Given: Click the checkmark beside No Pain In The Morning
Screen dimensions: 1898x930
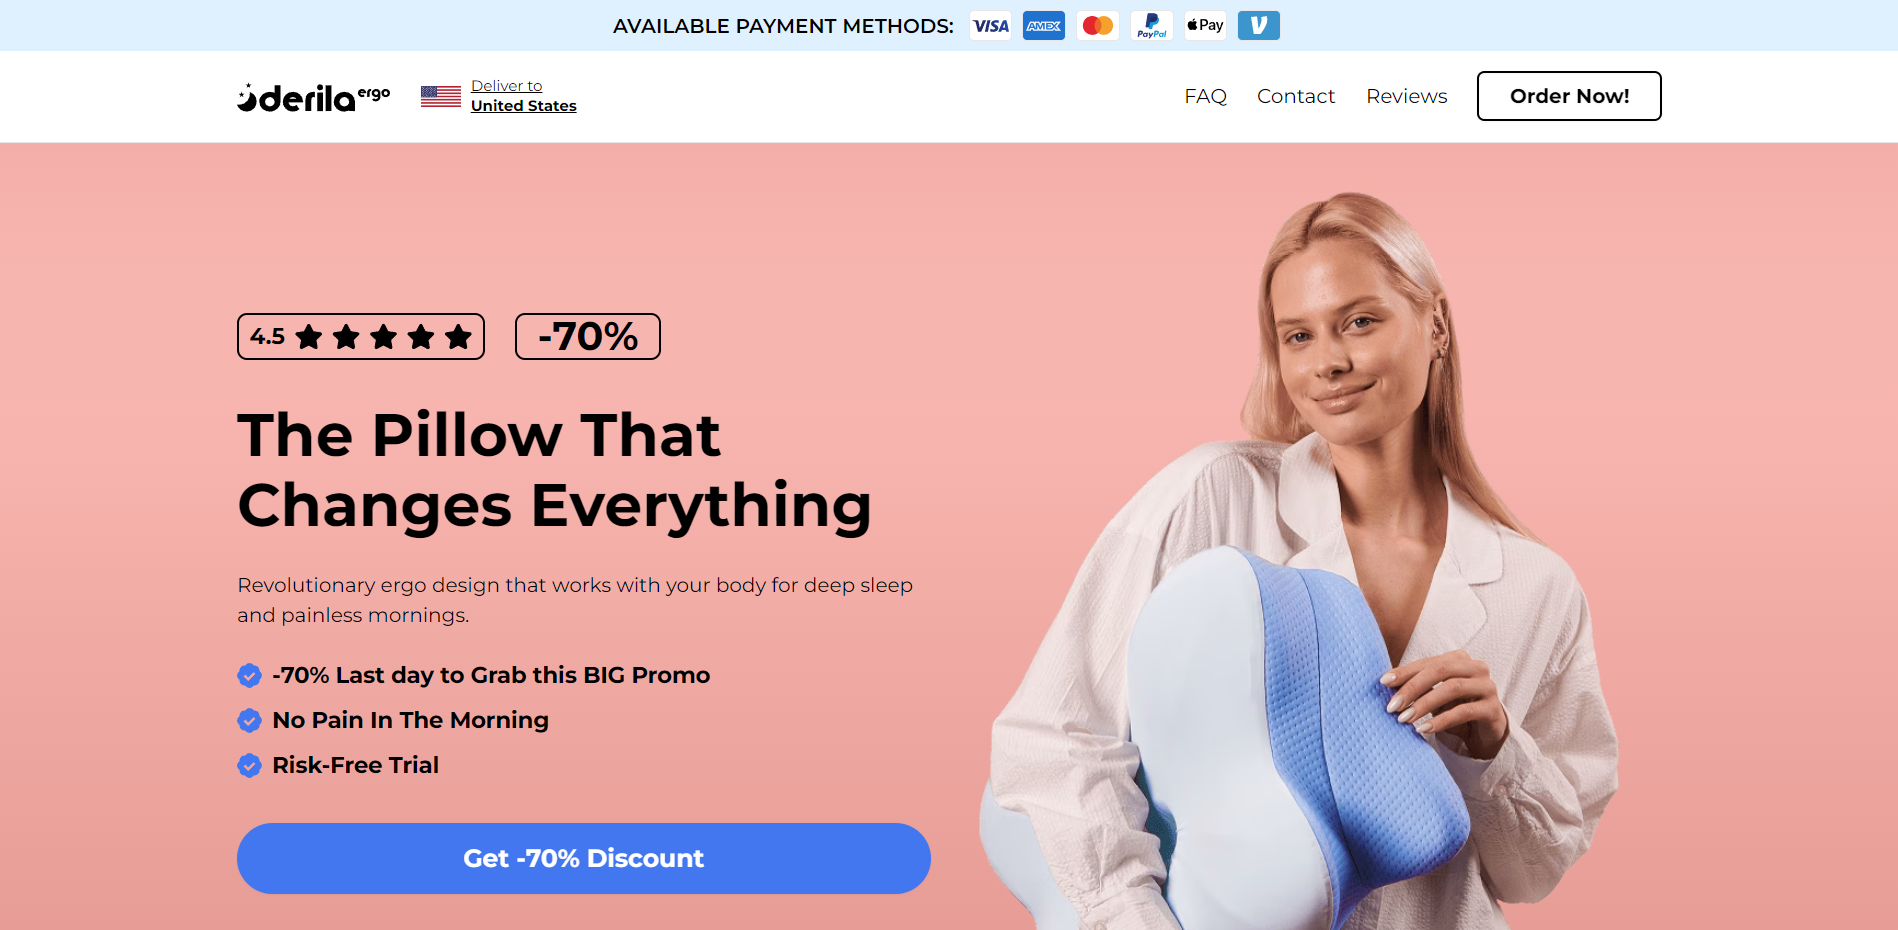Looking at the screenshot, I should (249, 721).
